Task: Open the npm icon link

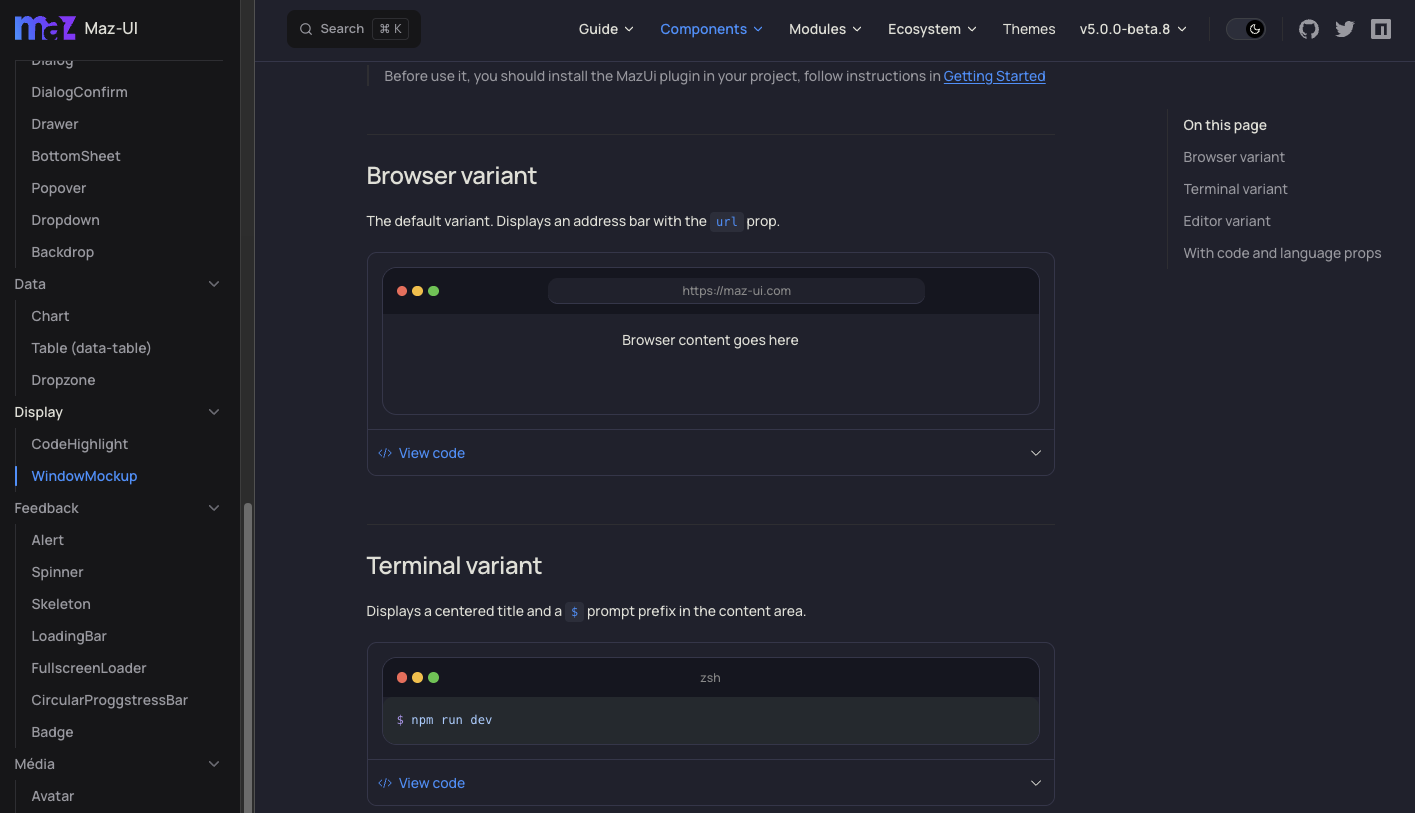Action: tap(1381, 29)
